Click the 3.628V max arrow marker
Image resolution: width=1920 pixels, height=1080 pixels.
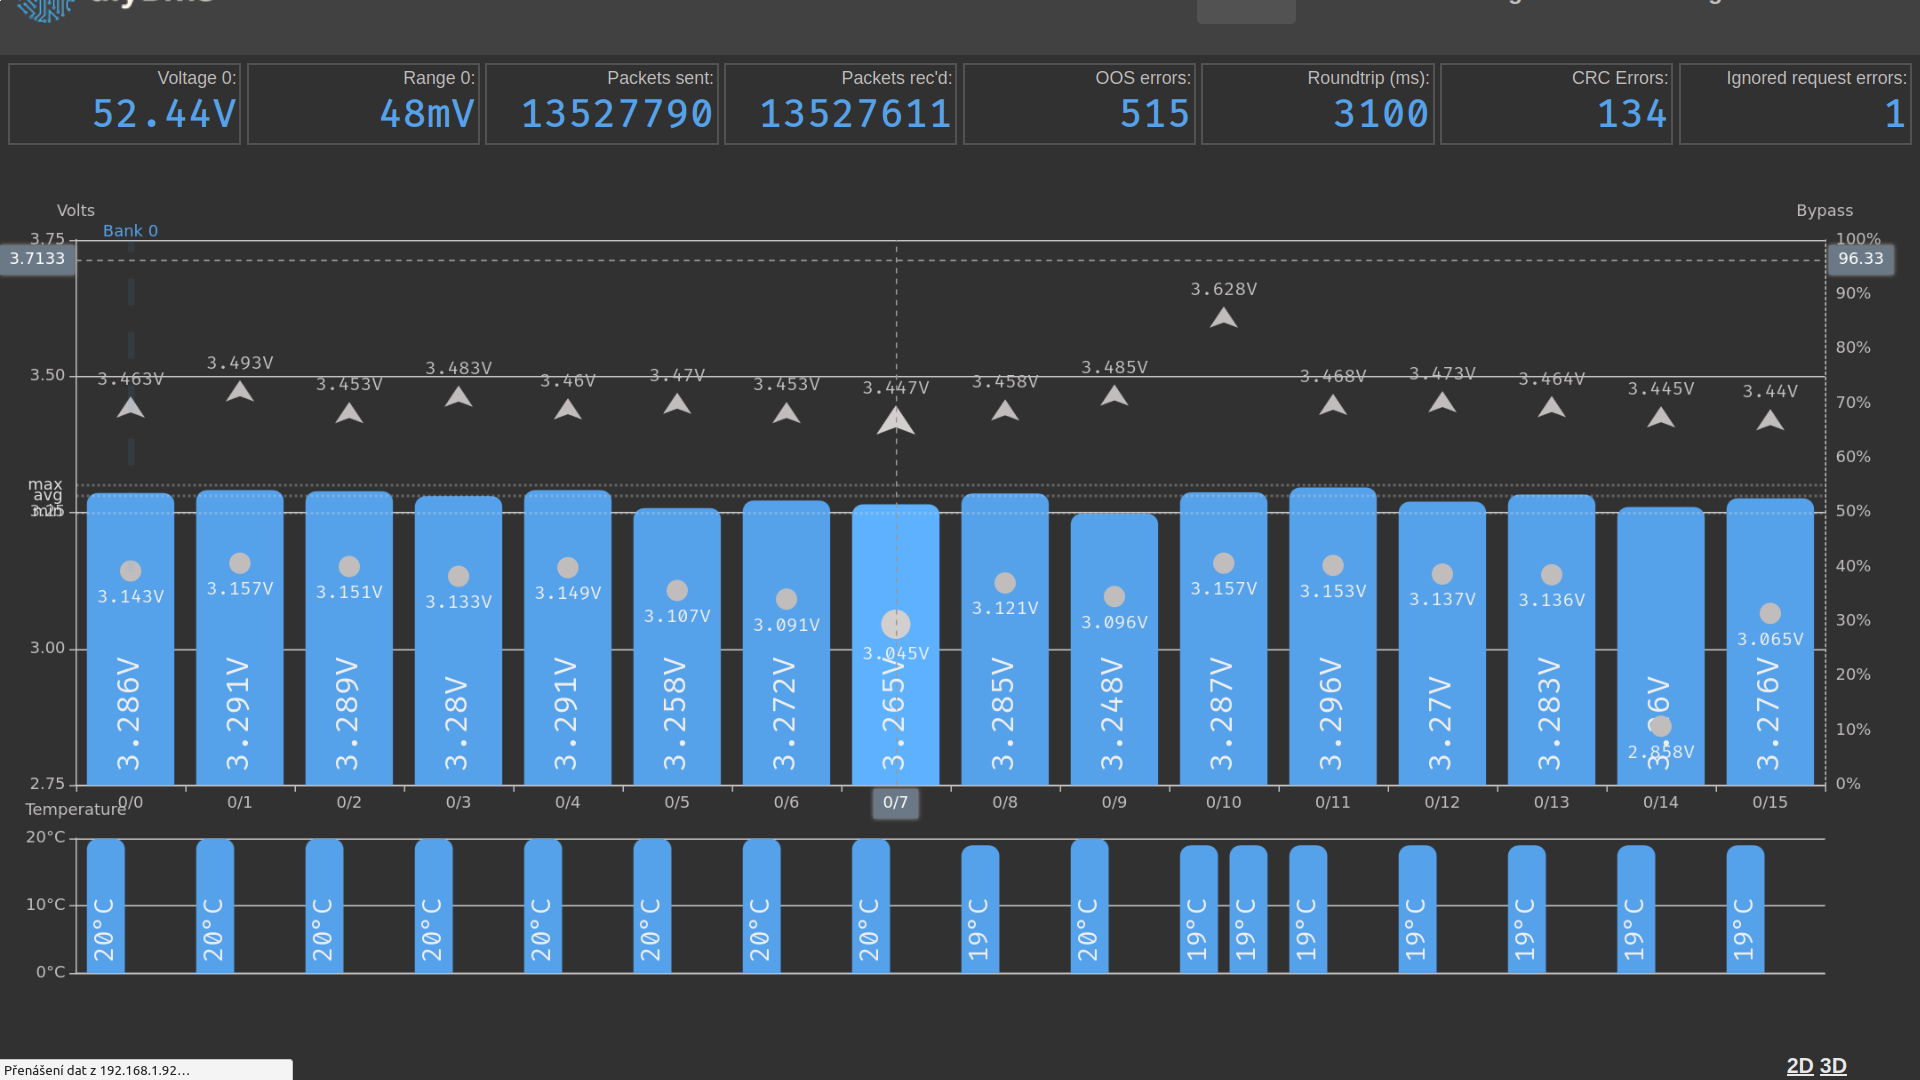coord(1223,318)
